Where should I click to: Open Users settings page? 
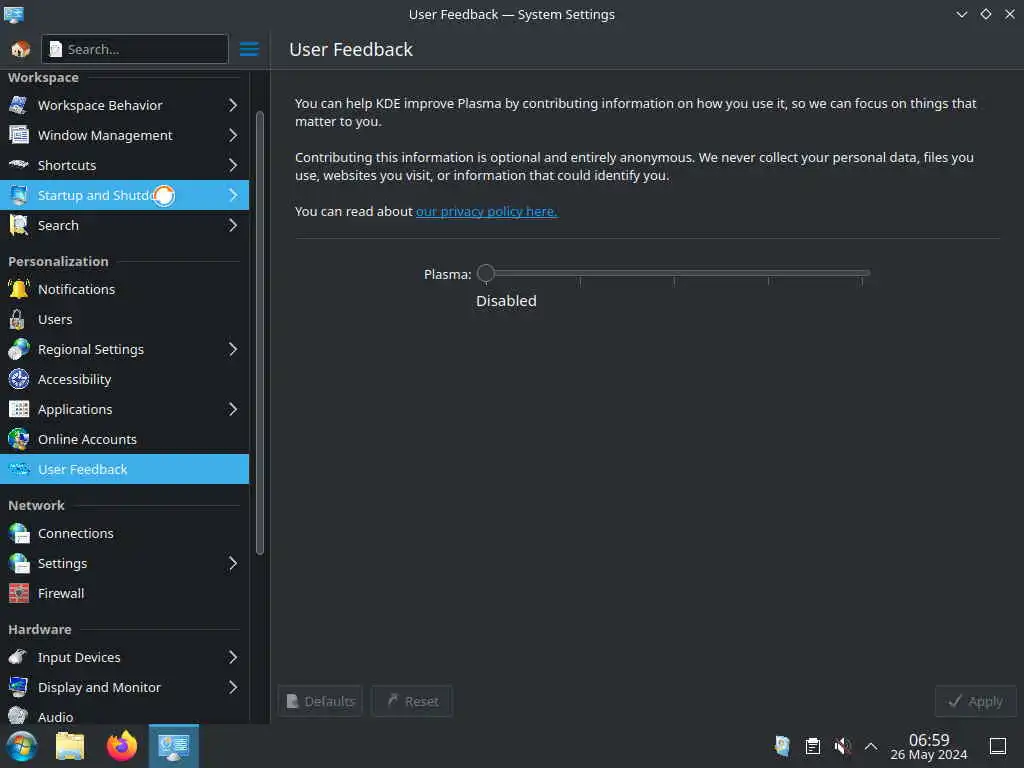pos(124,319)
